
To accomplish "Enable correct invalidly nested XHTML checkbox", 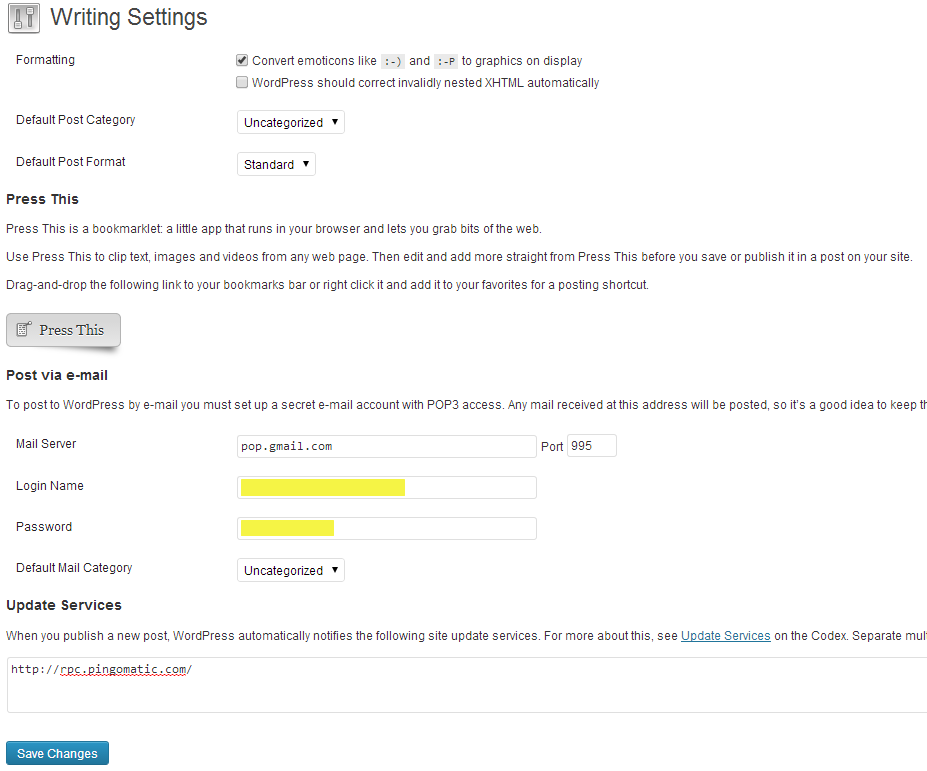I will [x=242, y=82].
